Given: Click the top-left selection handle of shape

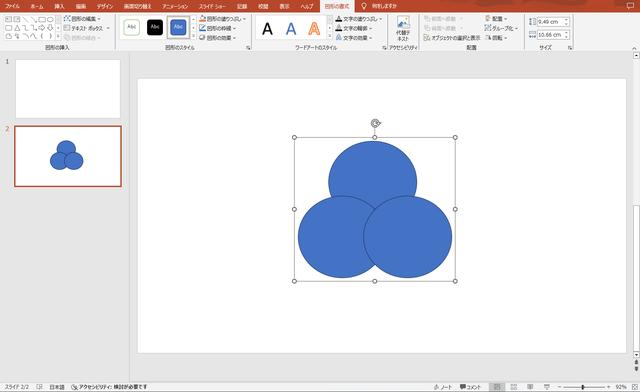Looking at the screenshot, I should [294, 137].
